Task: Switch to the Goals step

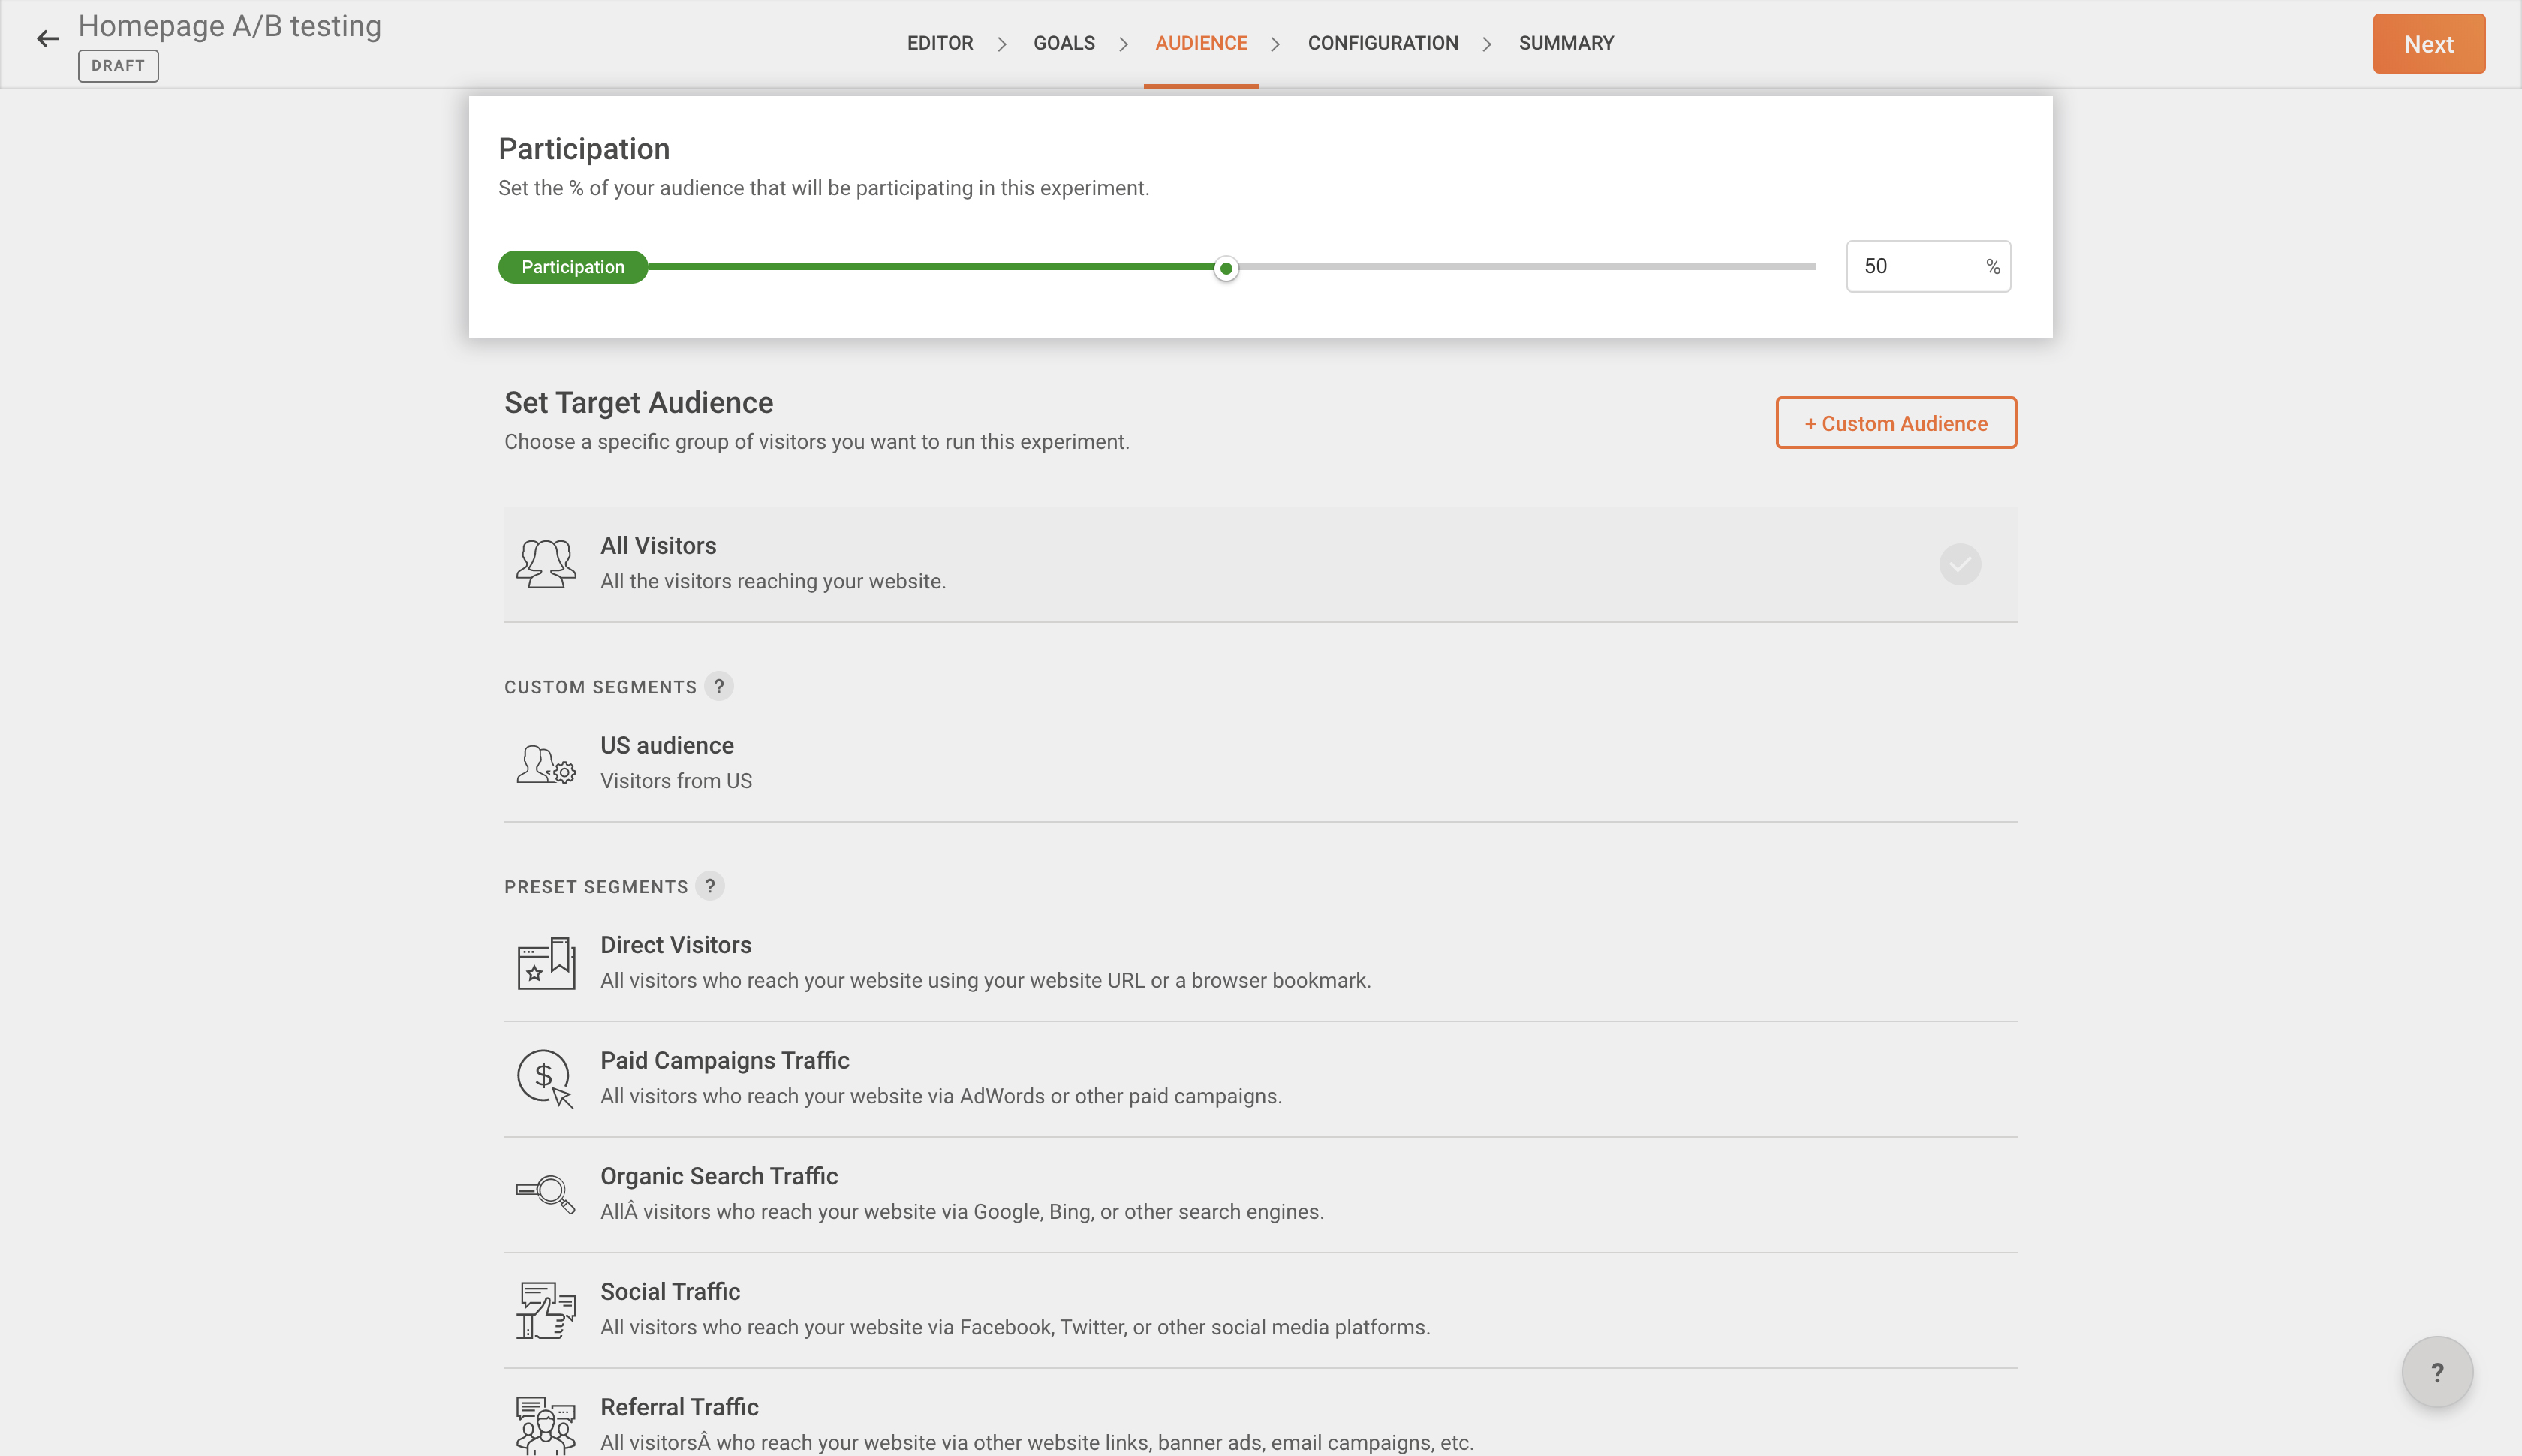Action: click(x=1064, y=43)
